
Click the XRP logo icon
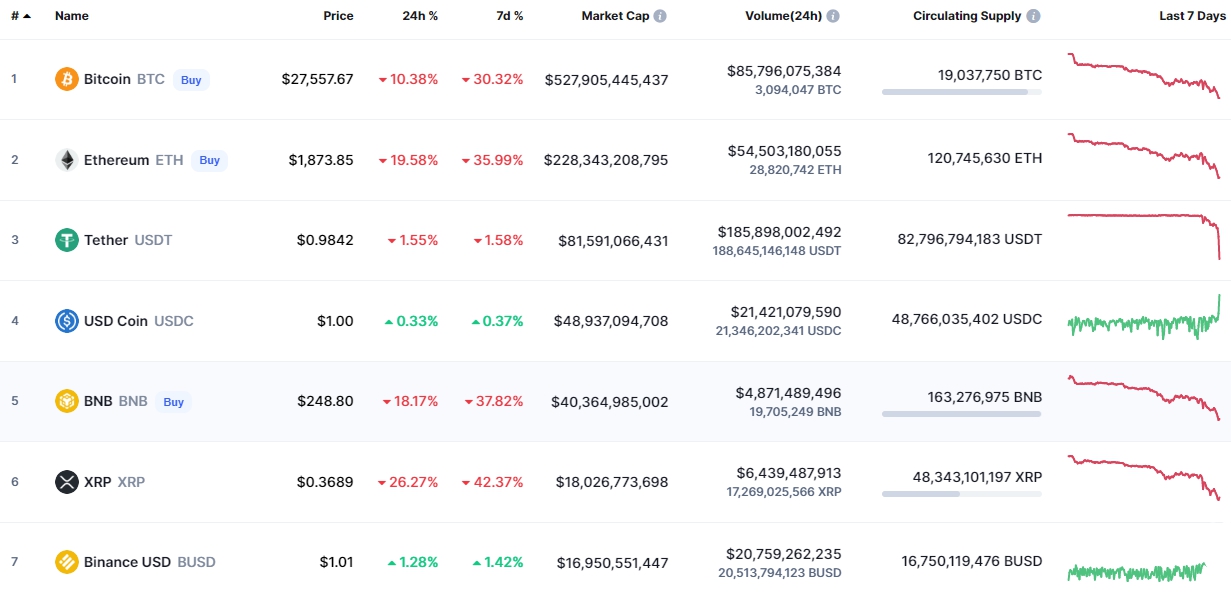coord(67,482)
